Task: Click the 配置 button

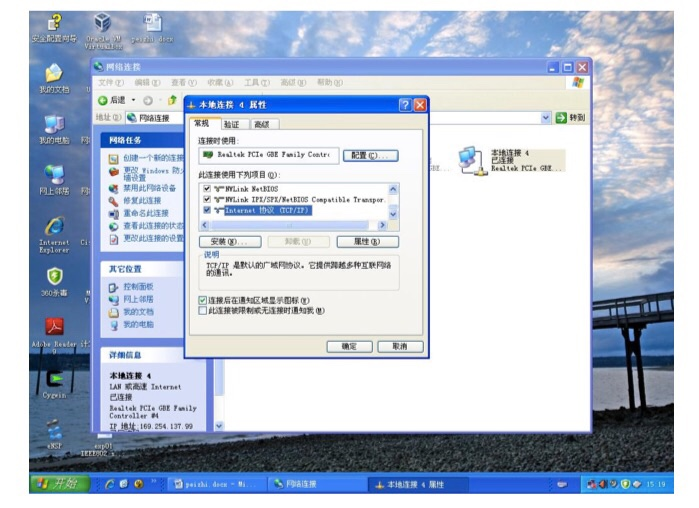Action: (x=370, y=156)
